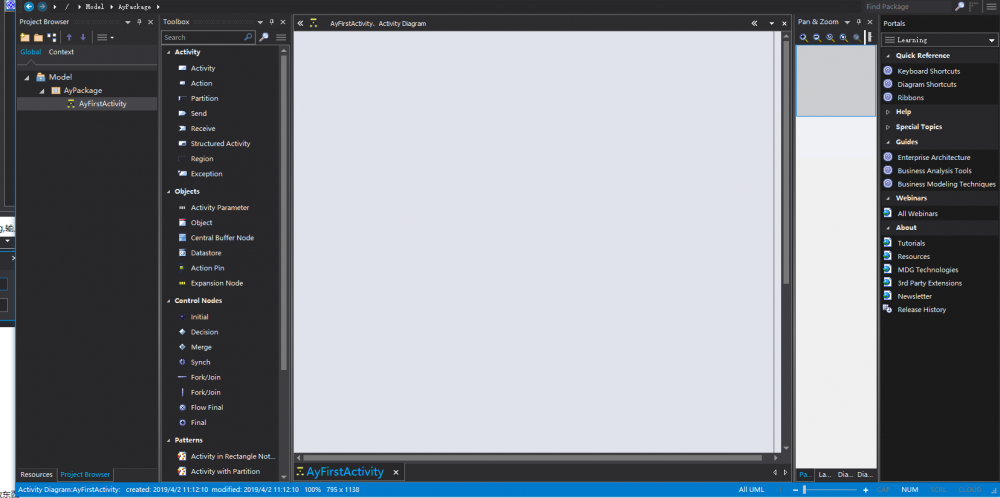Open the Toolbox panel dropdown arrow
Viewport: 1000px width, 498px height.
(x=260, y=22)
